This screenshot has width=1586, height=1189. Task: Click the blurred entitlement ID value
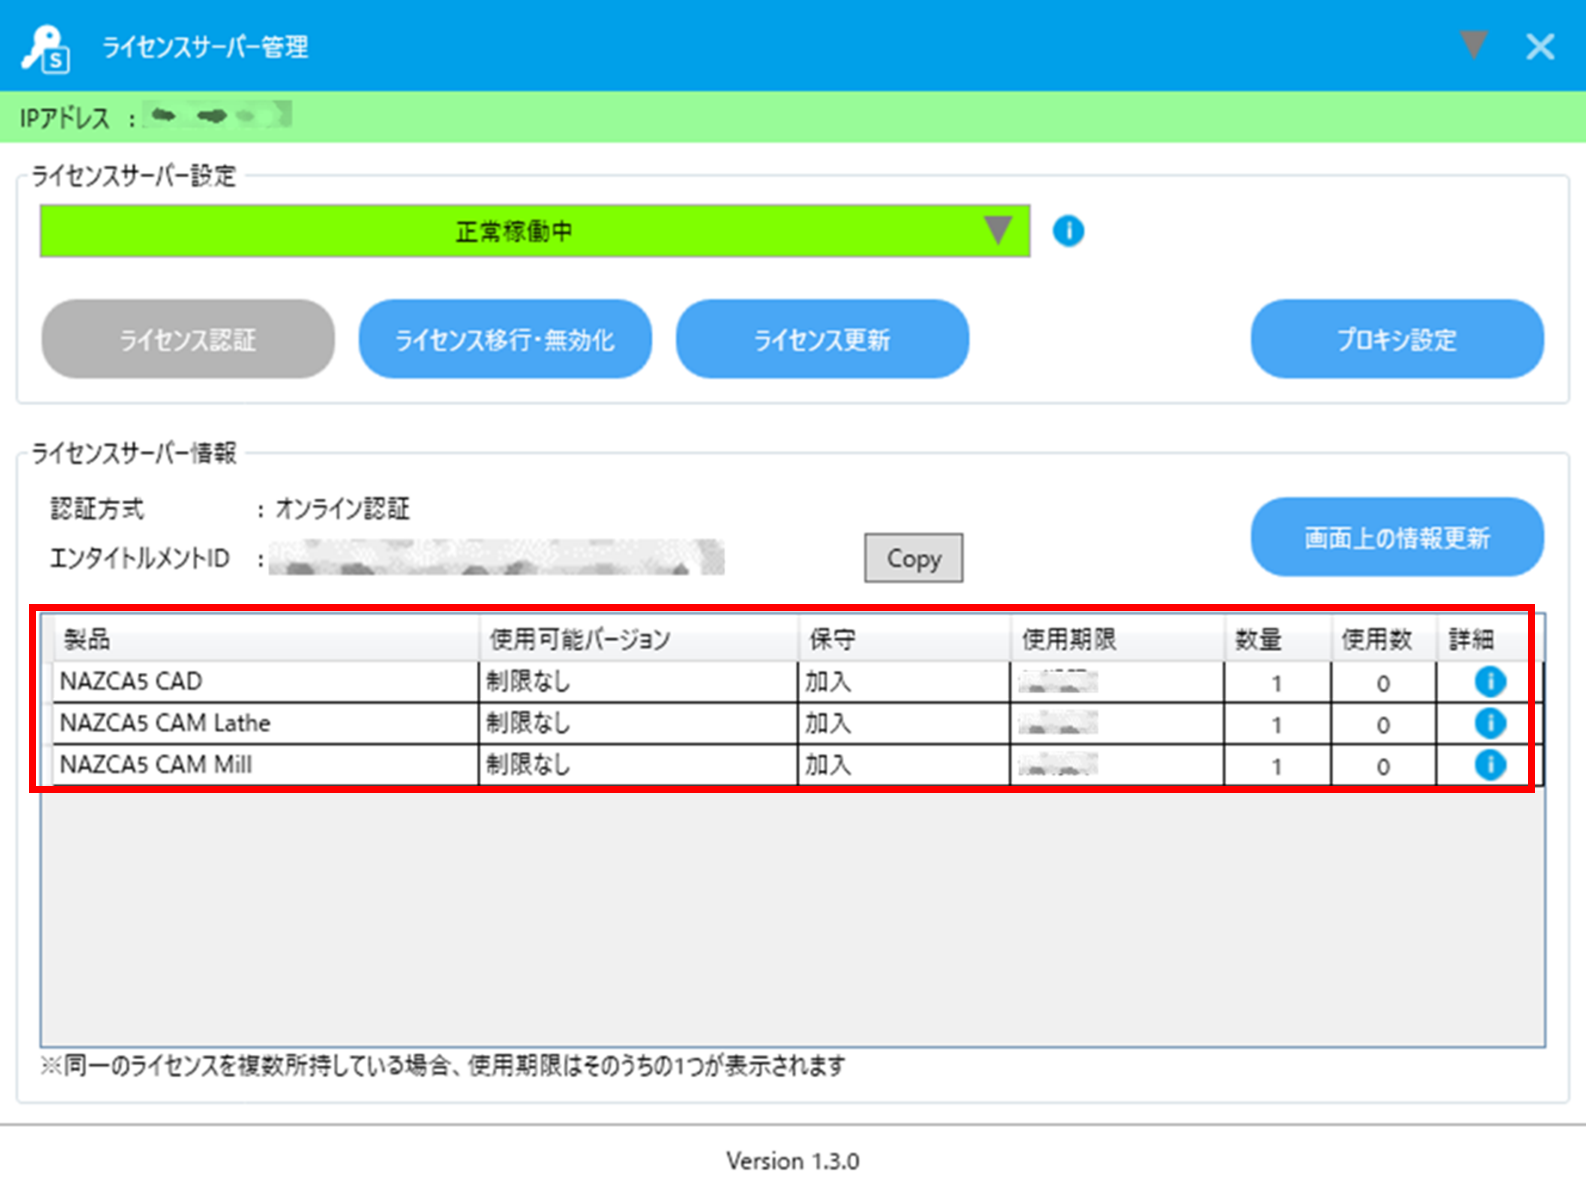coord(497,557)
